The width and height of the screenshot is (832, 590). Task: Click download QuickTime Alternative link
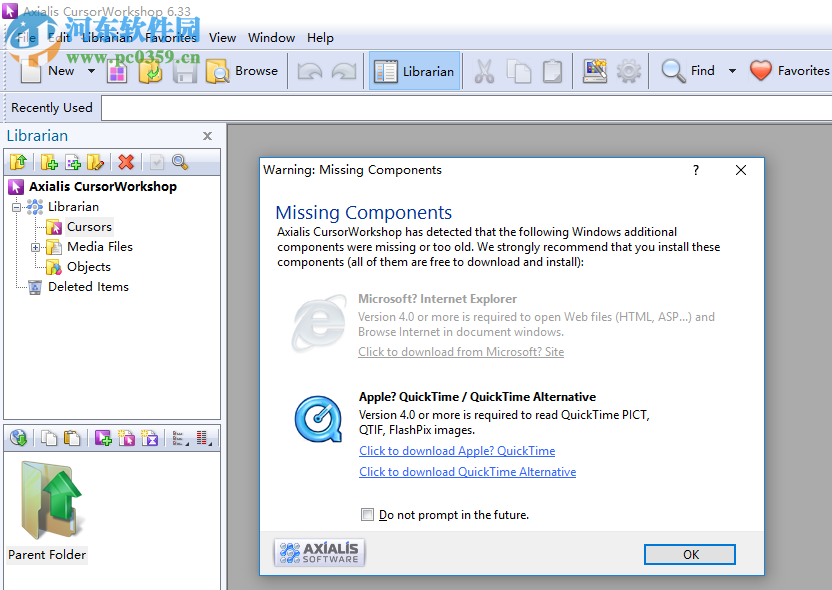pos(467,472)
